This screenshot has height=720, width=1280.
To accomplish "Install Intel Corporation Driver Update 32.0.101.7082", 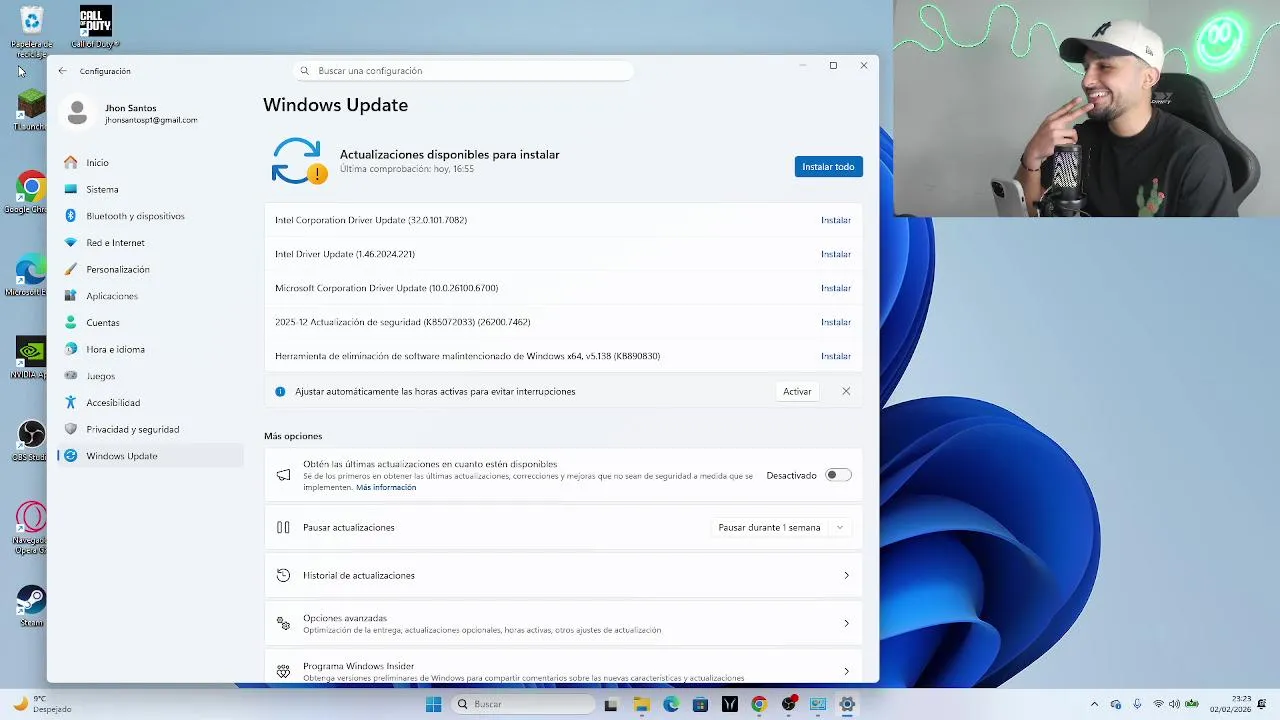I will tap(836, 220).
